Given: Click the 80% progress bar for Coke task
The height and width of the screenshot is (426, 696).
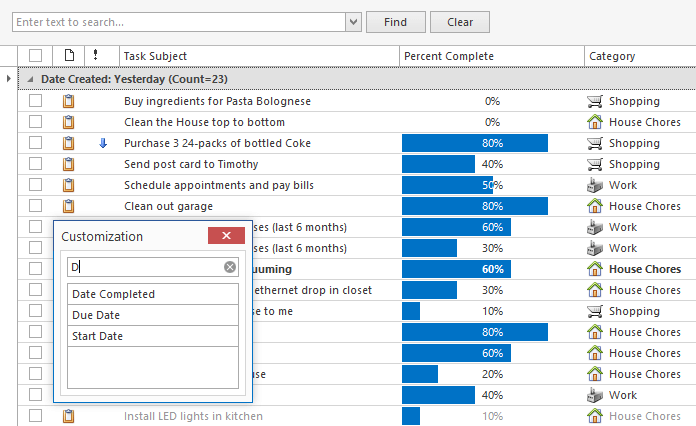Looking at the screenshot, I should point(475,143).
